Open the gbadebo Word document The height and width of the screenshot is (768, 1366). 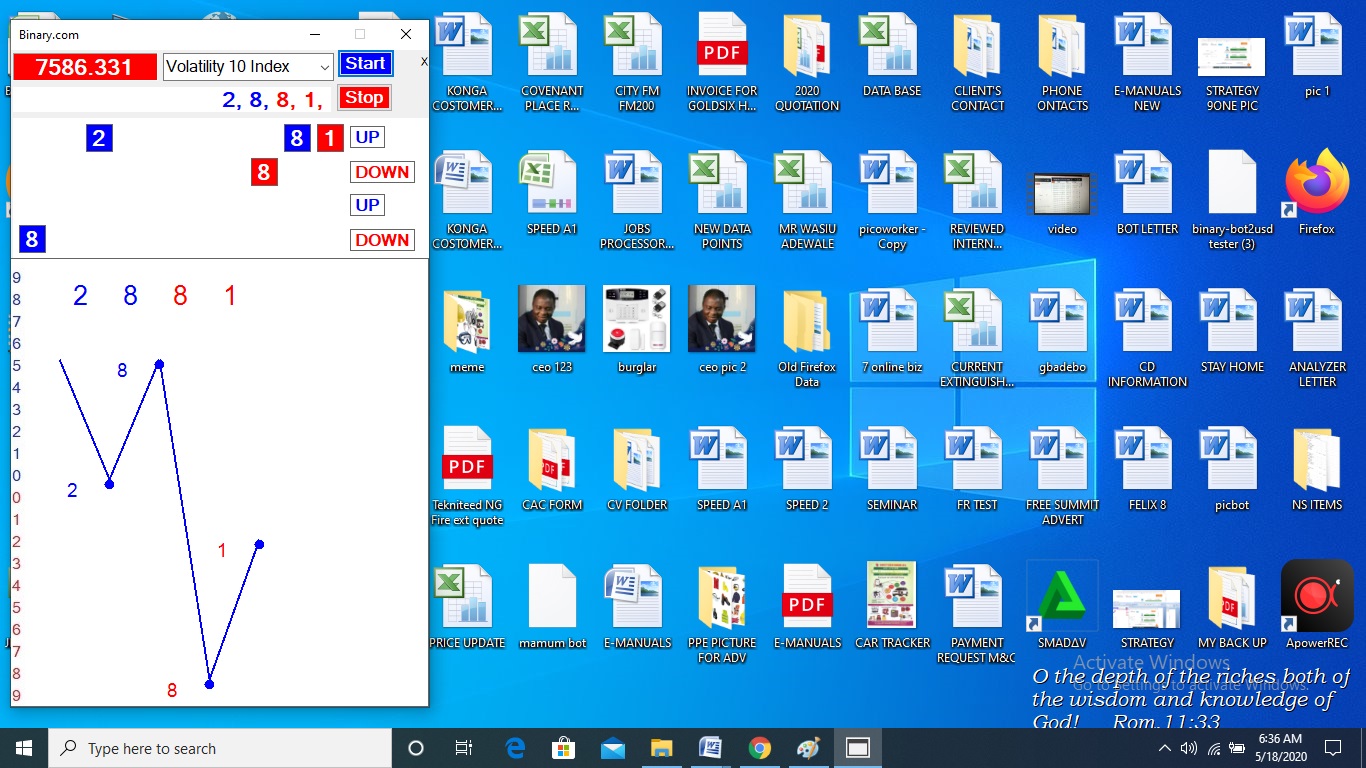[x=1062, y=331]
